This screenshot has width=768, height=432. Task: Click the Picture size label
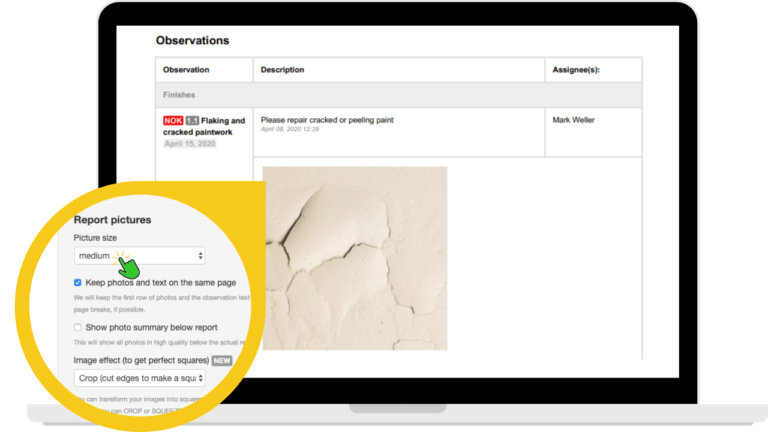tap(95, 238)
